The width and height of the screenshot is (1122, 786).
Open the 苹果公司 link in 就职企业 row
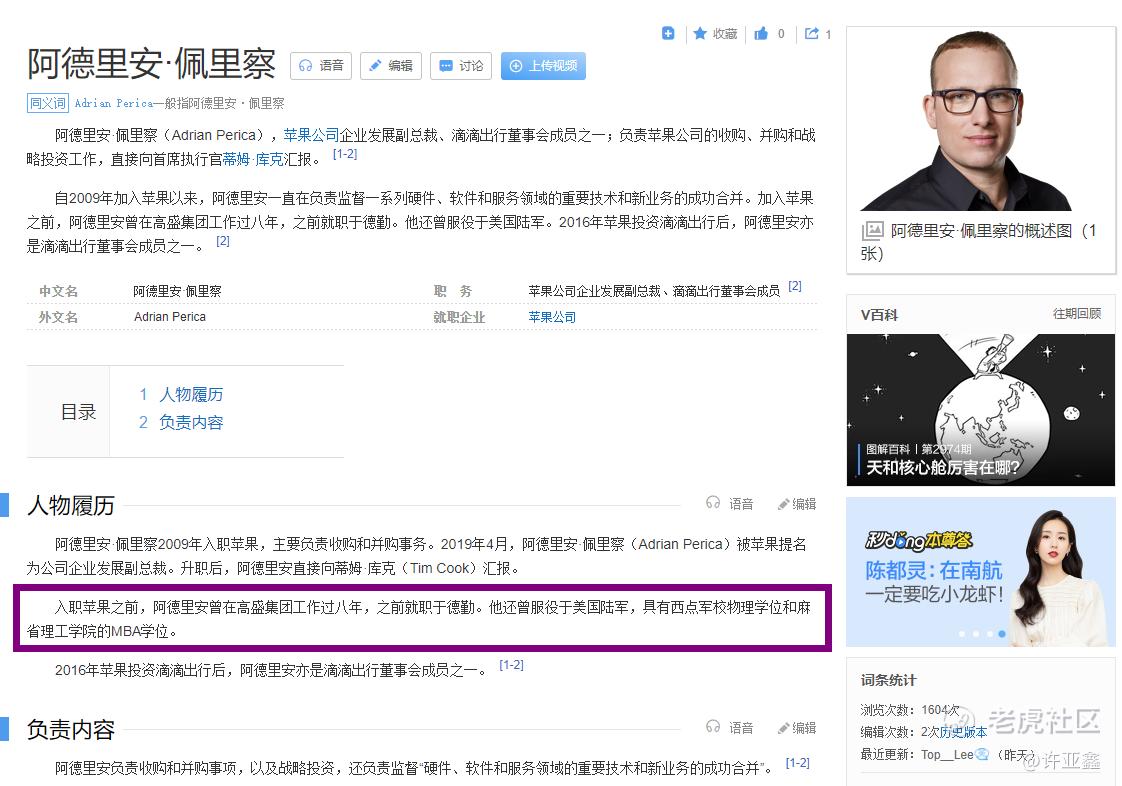pyautogui.click(x=552, y=317)
